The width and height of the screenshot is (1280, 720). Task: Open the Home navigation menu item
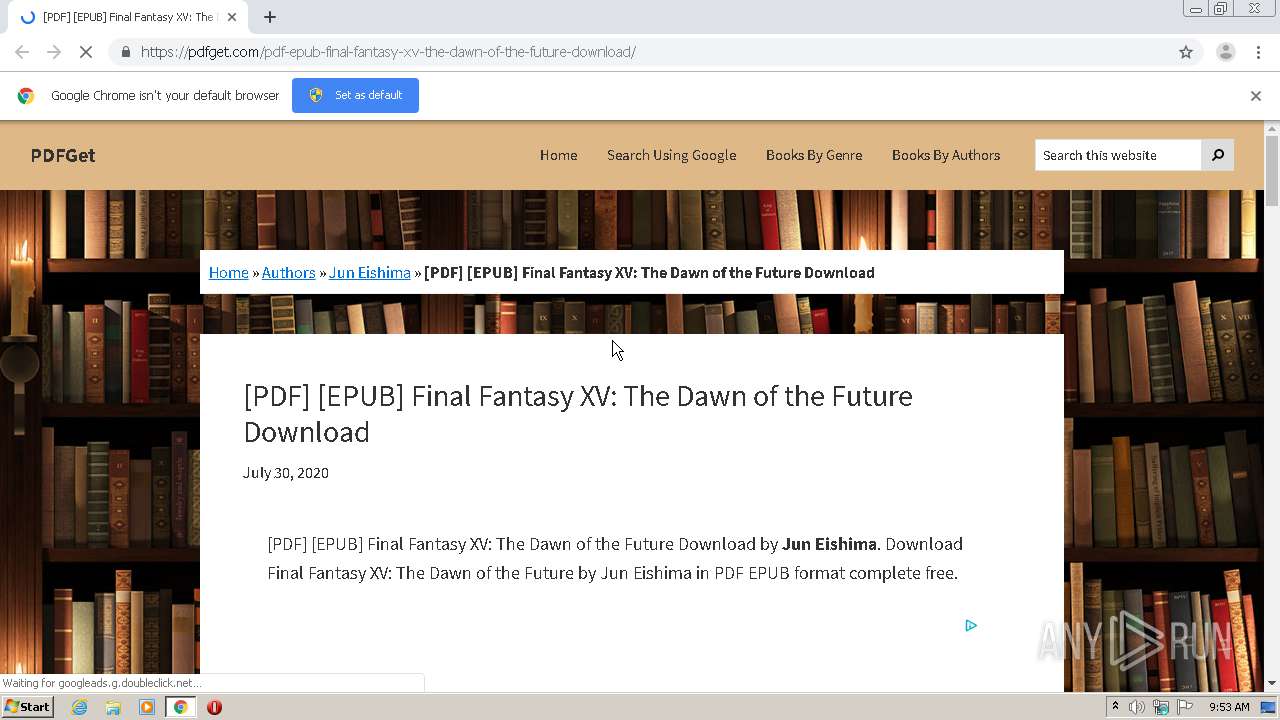click(558, 155)
